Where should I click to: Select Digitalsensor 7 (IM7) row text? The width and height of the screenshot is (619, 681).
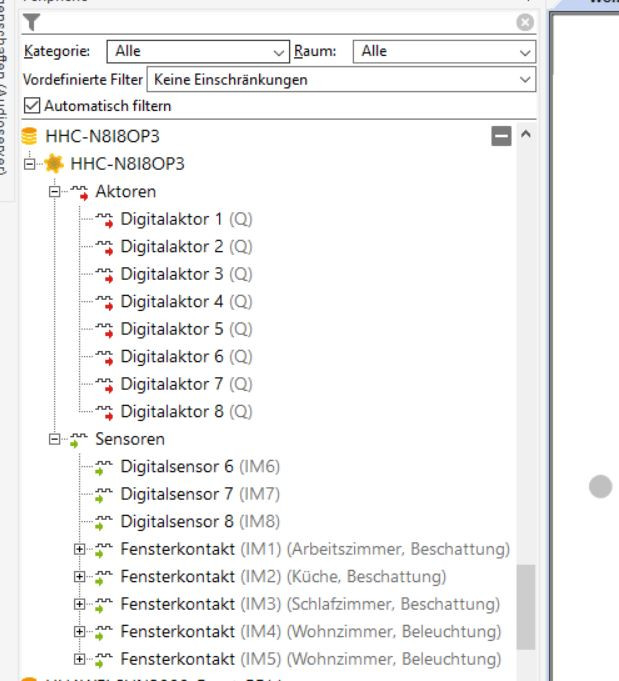tap(200, 494)
